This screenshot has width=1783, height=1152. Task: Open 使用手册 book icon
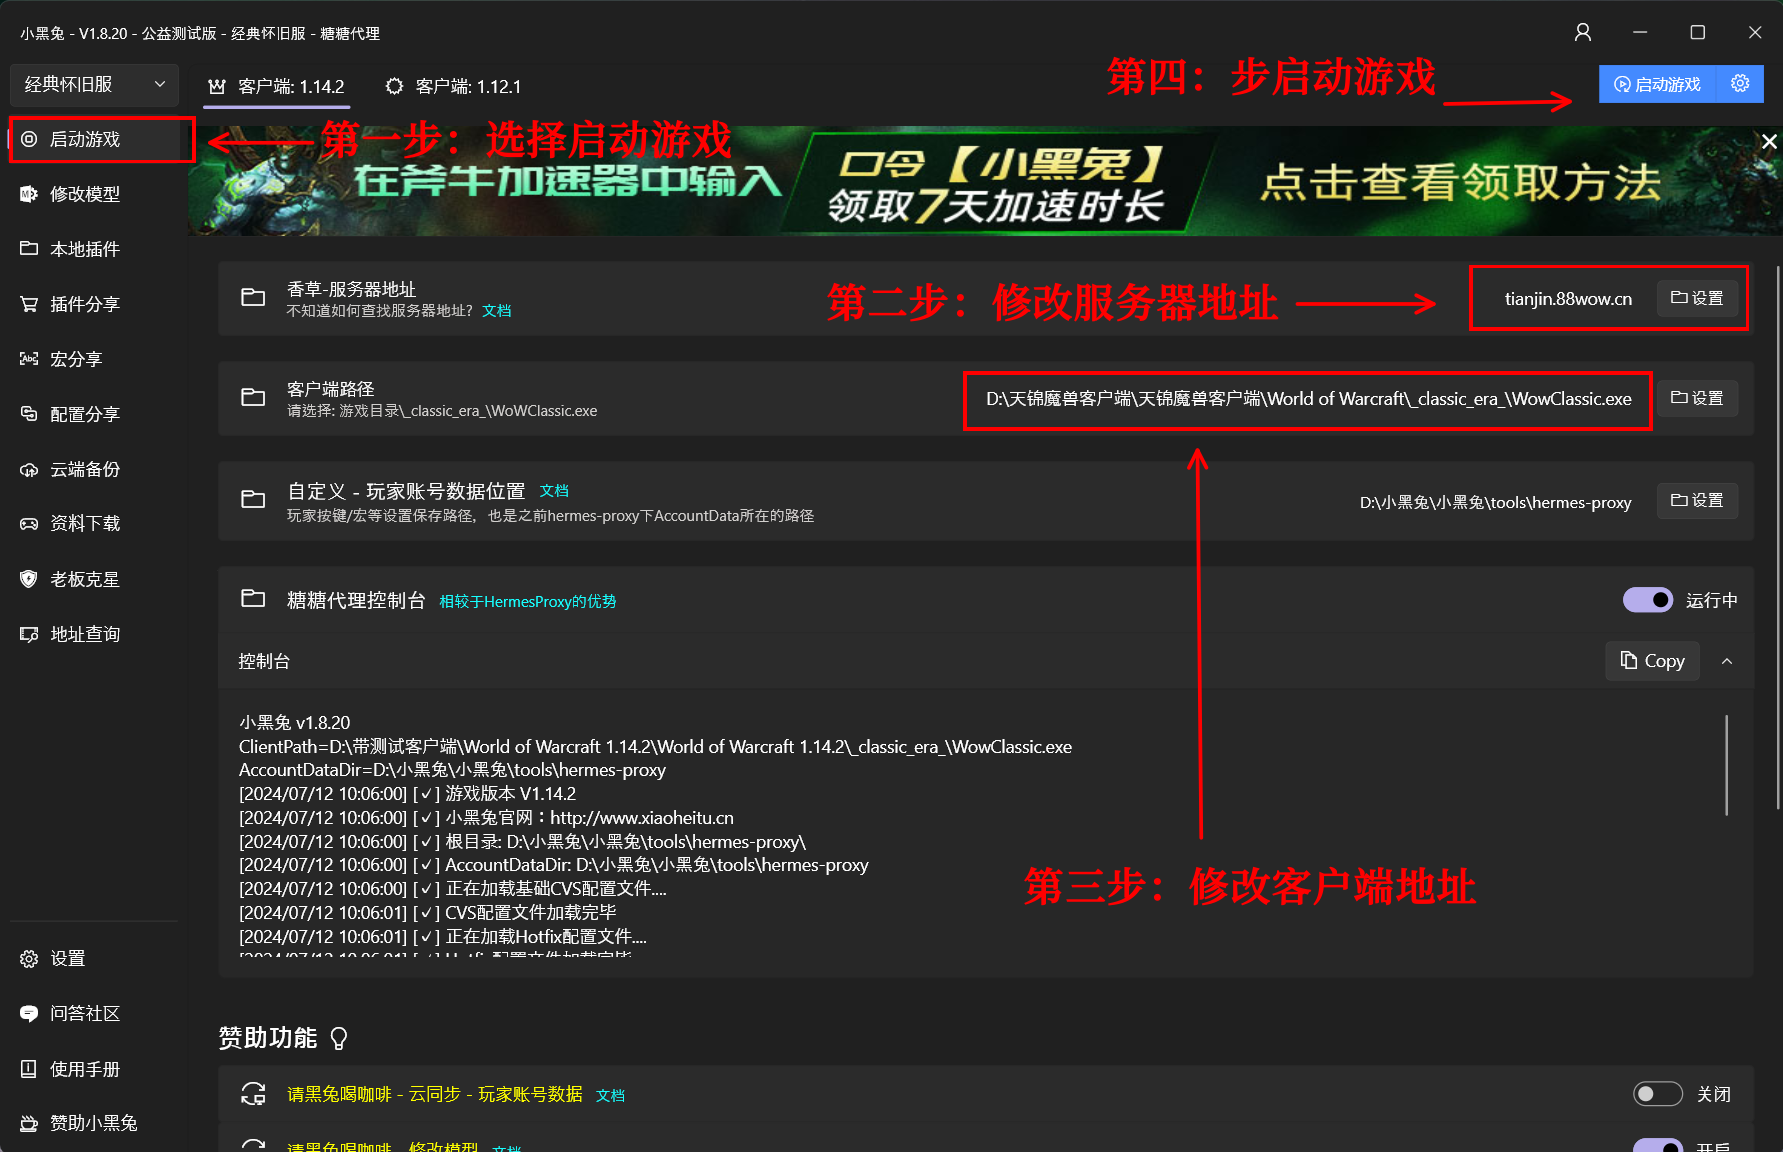coord(29,1069)
